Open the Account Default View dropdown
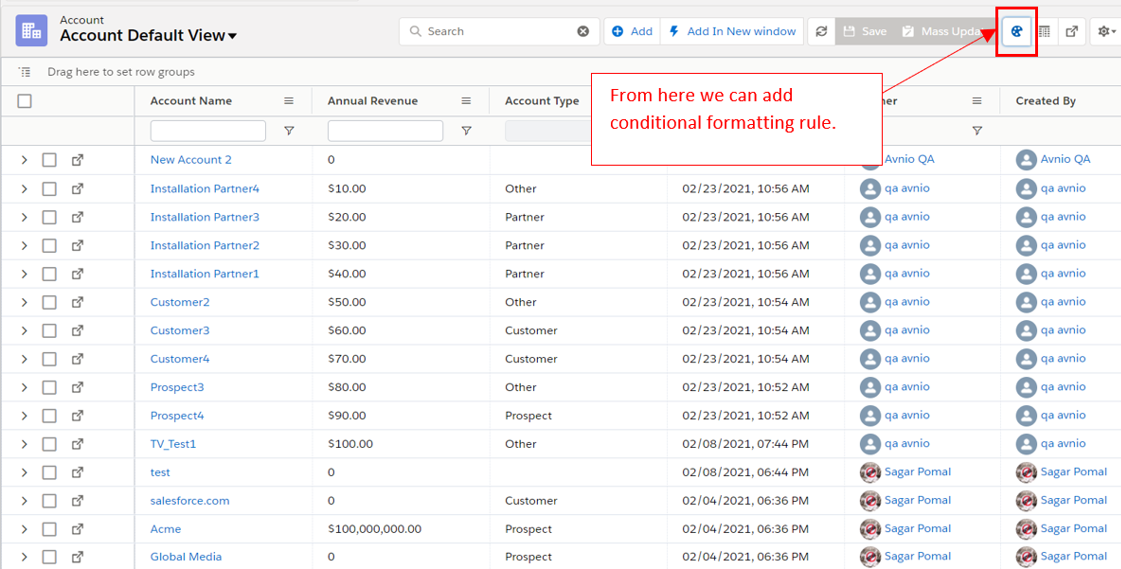1121x569 pixels. pos(232,37)
